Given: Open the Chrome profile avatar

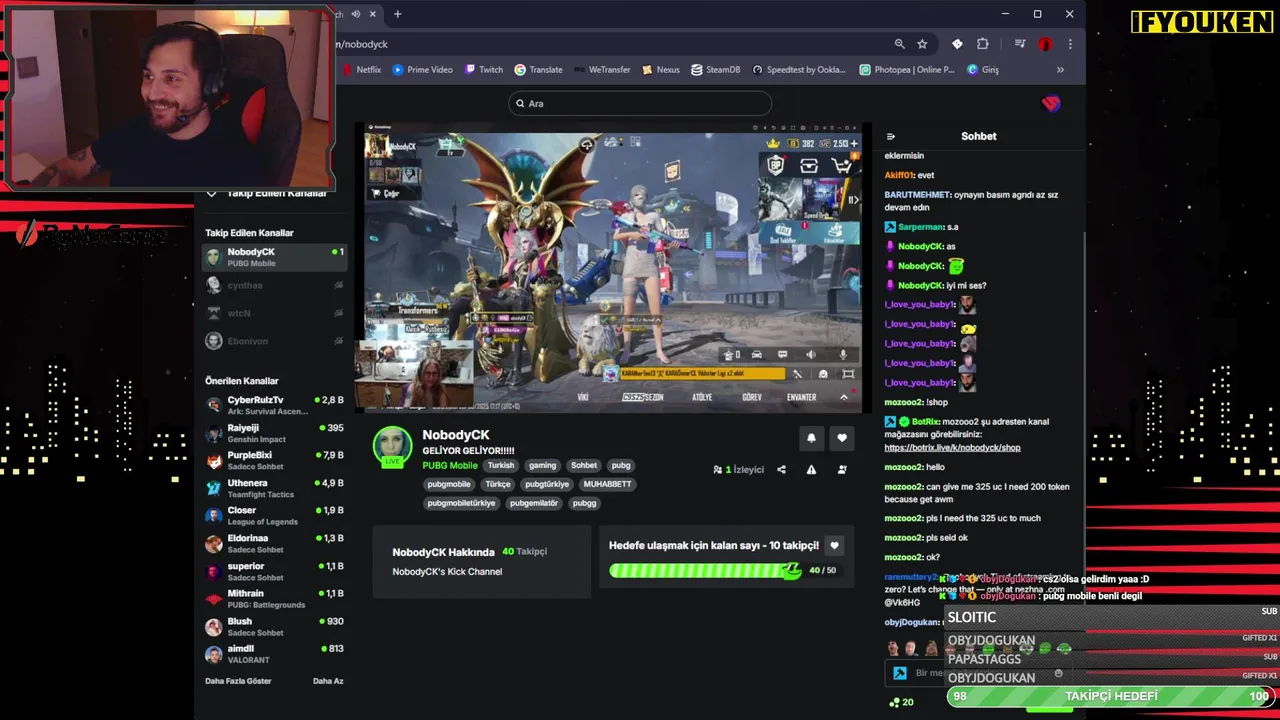Looking at the screenshot, I should 1045,44.
